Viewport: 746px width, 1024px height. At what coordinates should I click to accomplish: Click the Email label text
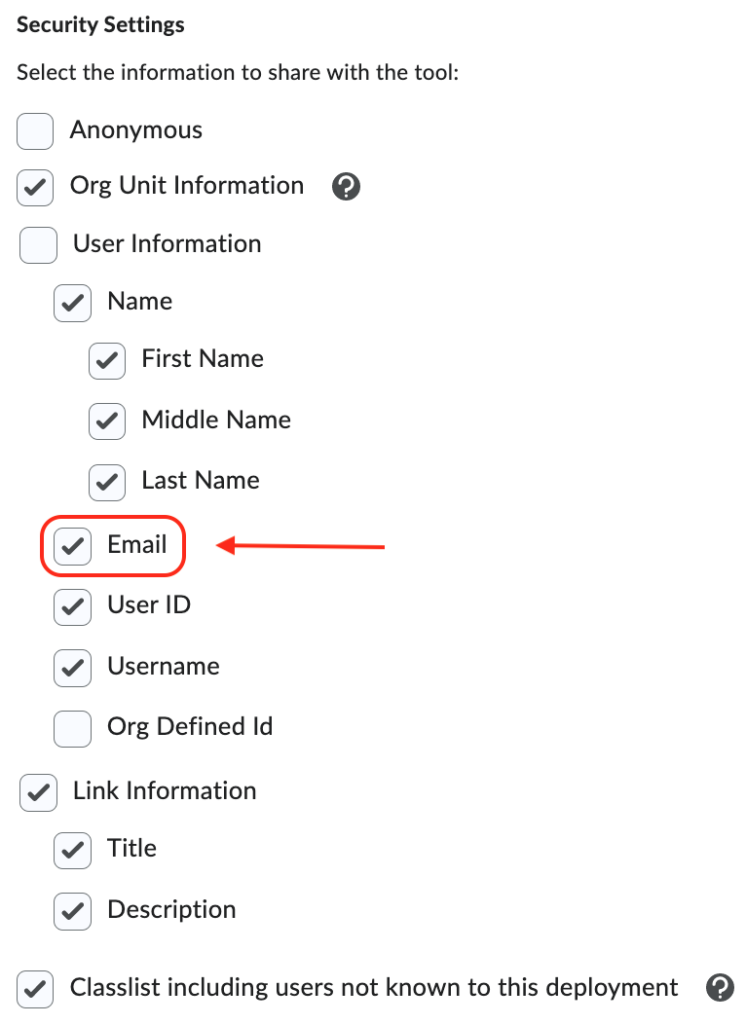coord(137,545)
